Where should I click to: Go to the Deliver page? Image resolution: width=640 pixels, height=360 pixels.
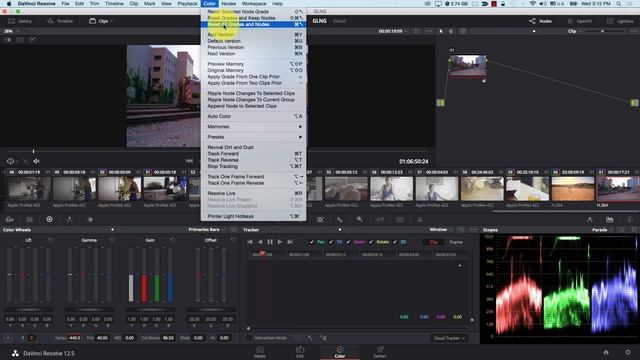[x=380, y=352]
